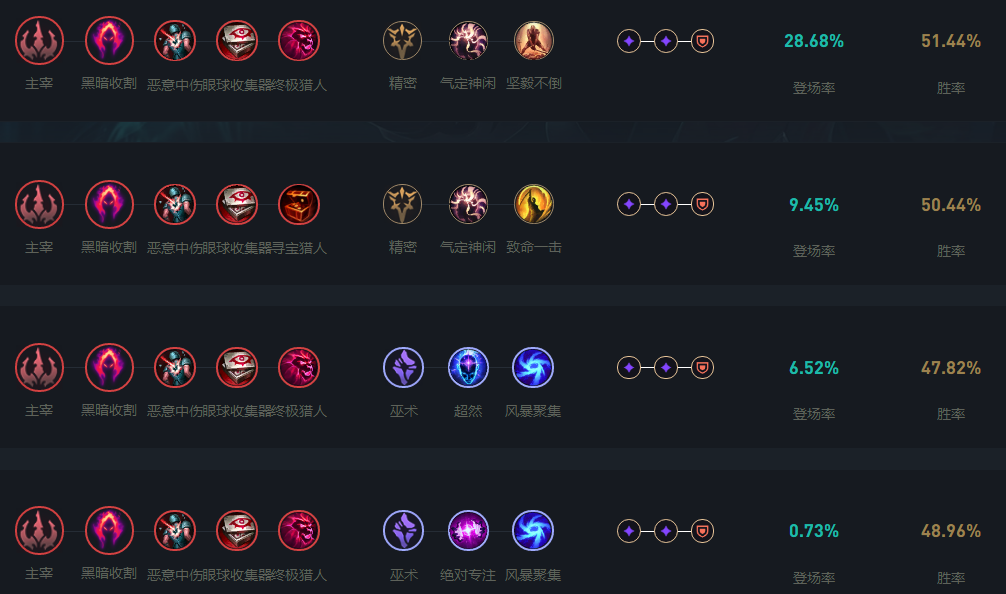
Task: Select first purple stat shard in second row
Action: 629,204
